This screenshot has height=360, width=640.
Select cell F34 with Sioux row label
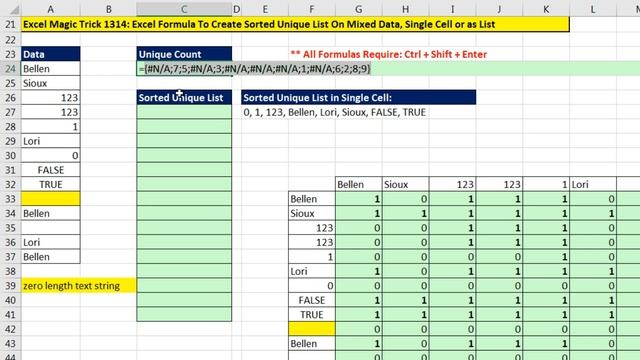(312, 213)
